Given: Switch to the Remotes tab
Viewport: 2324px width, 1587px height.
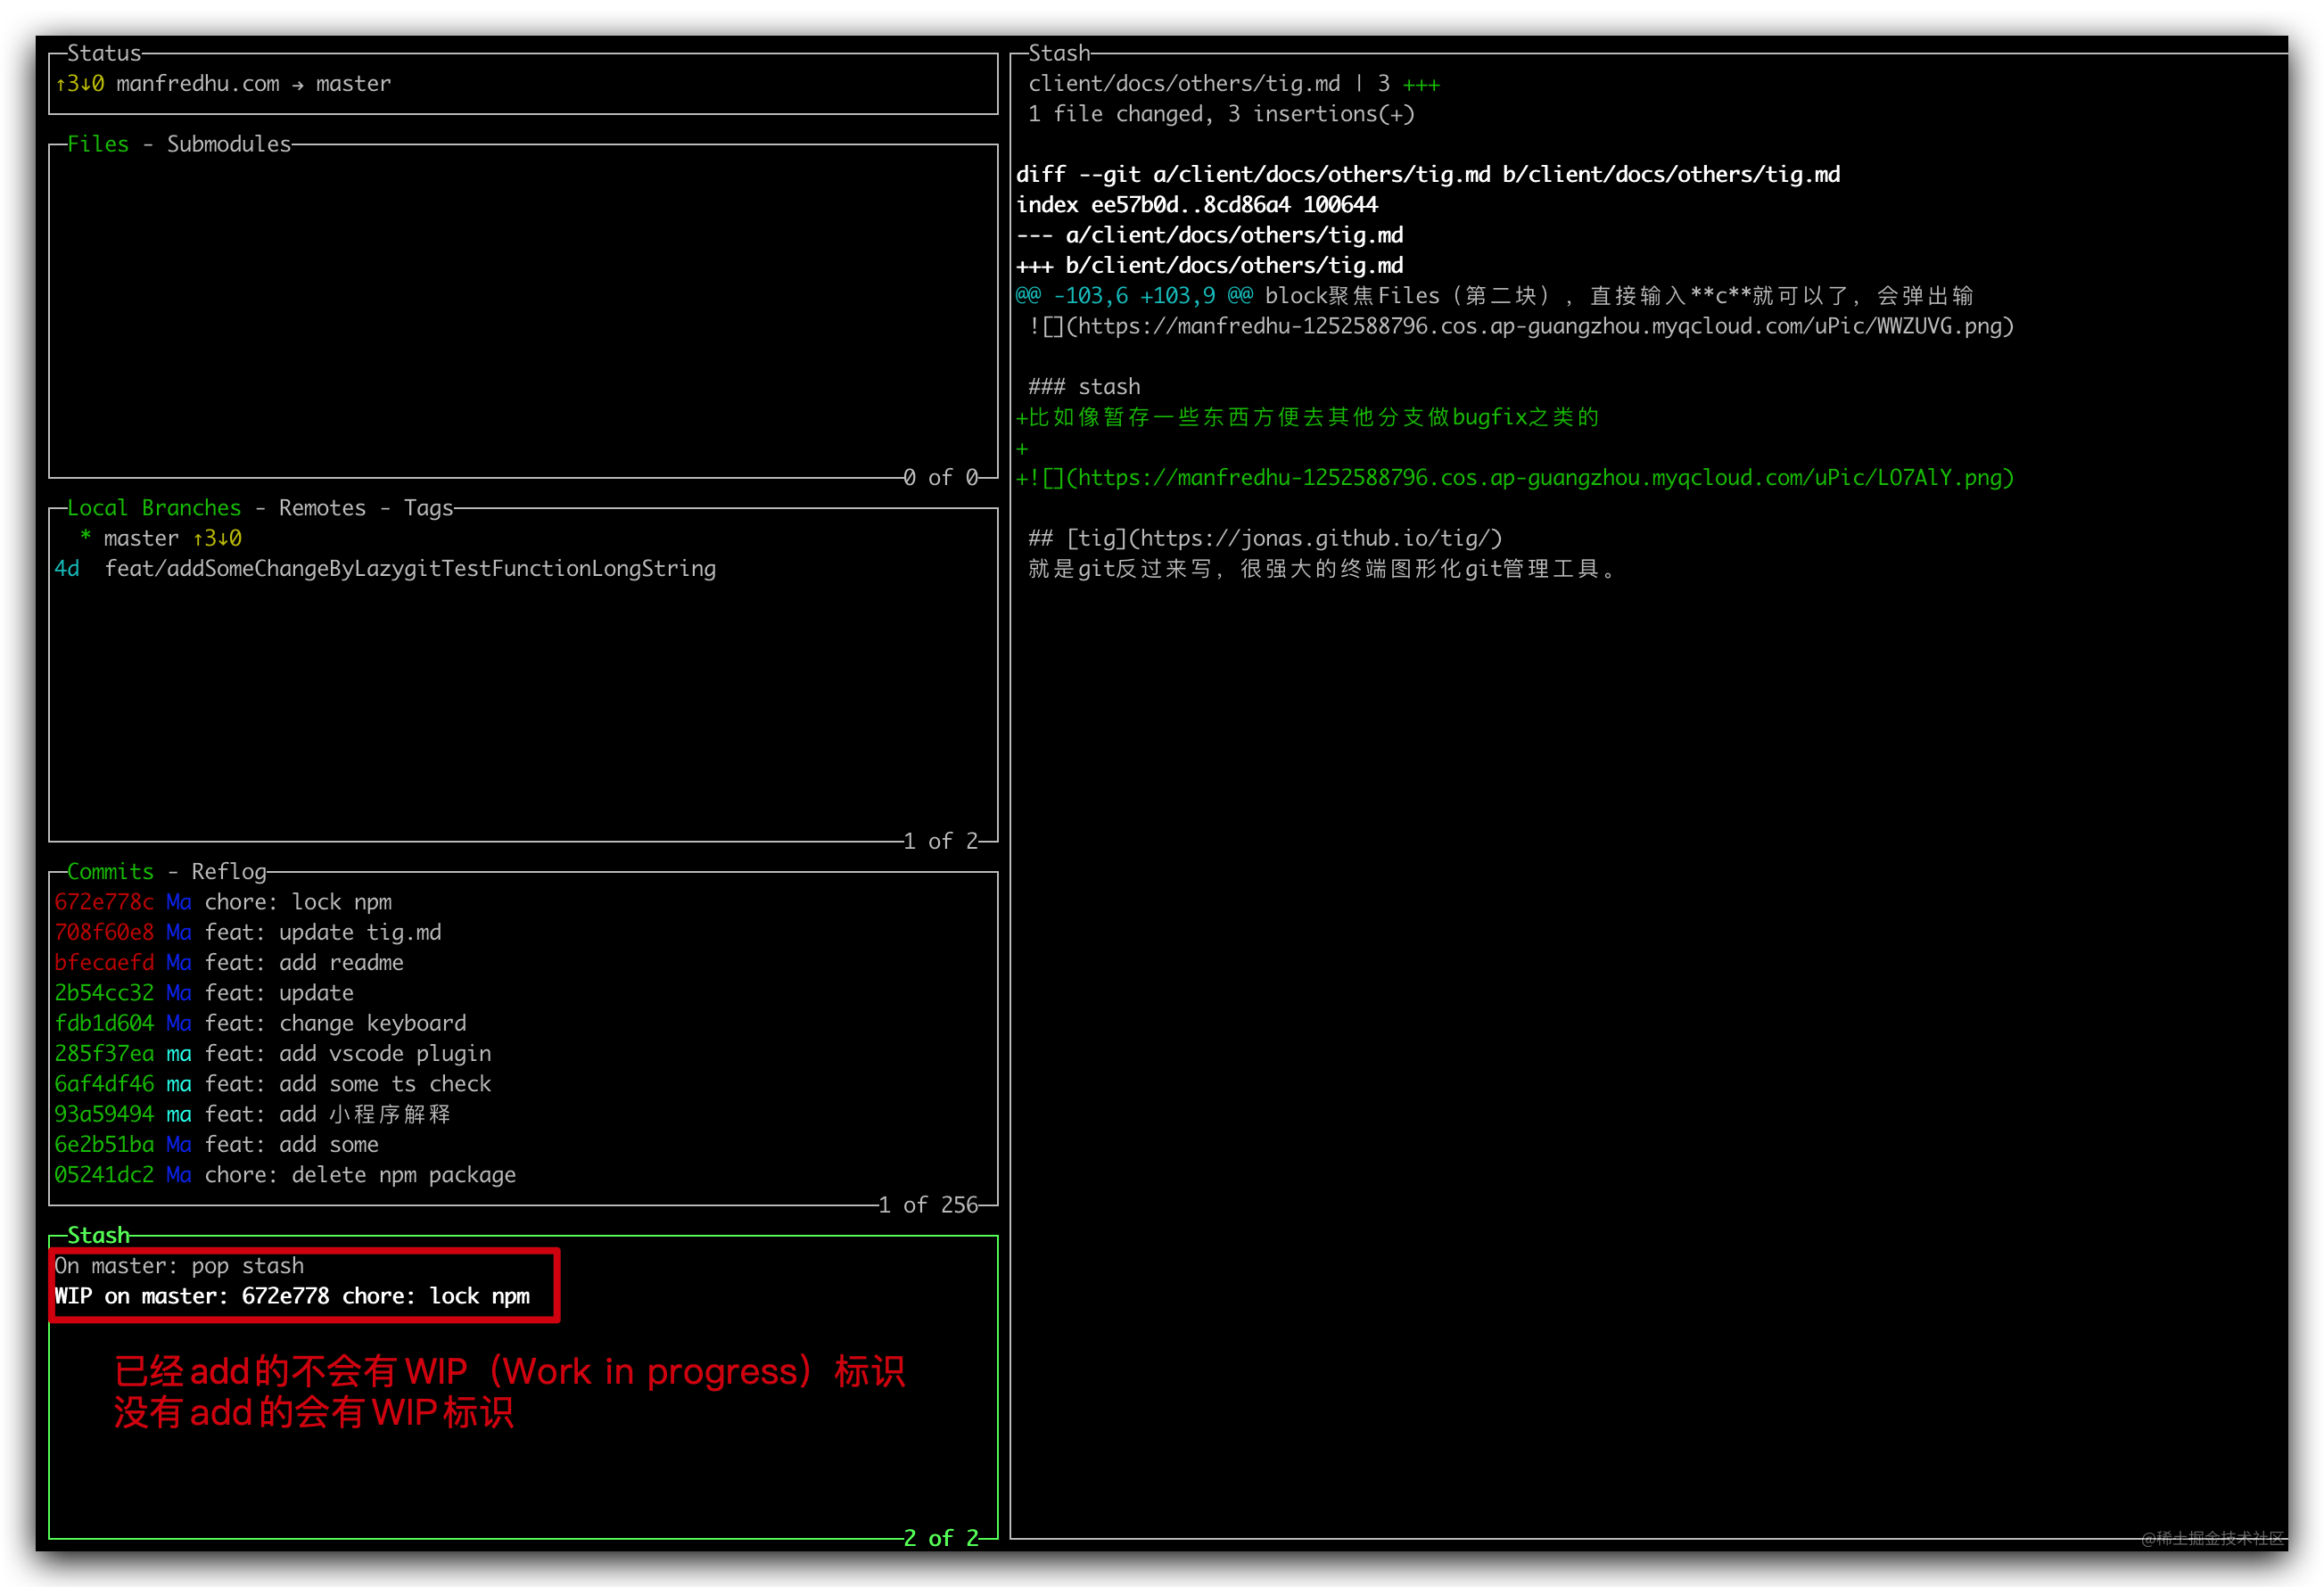Looking at the screenshot, I should [x=322, y=508].
